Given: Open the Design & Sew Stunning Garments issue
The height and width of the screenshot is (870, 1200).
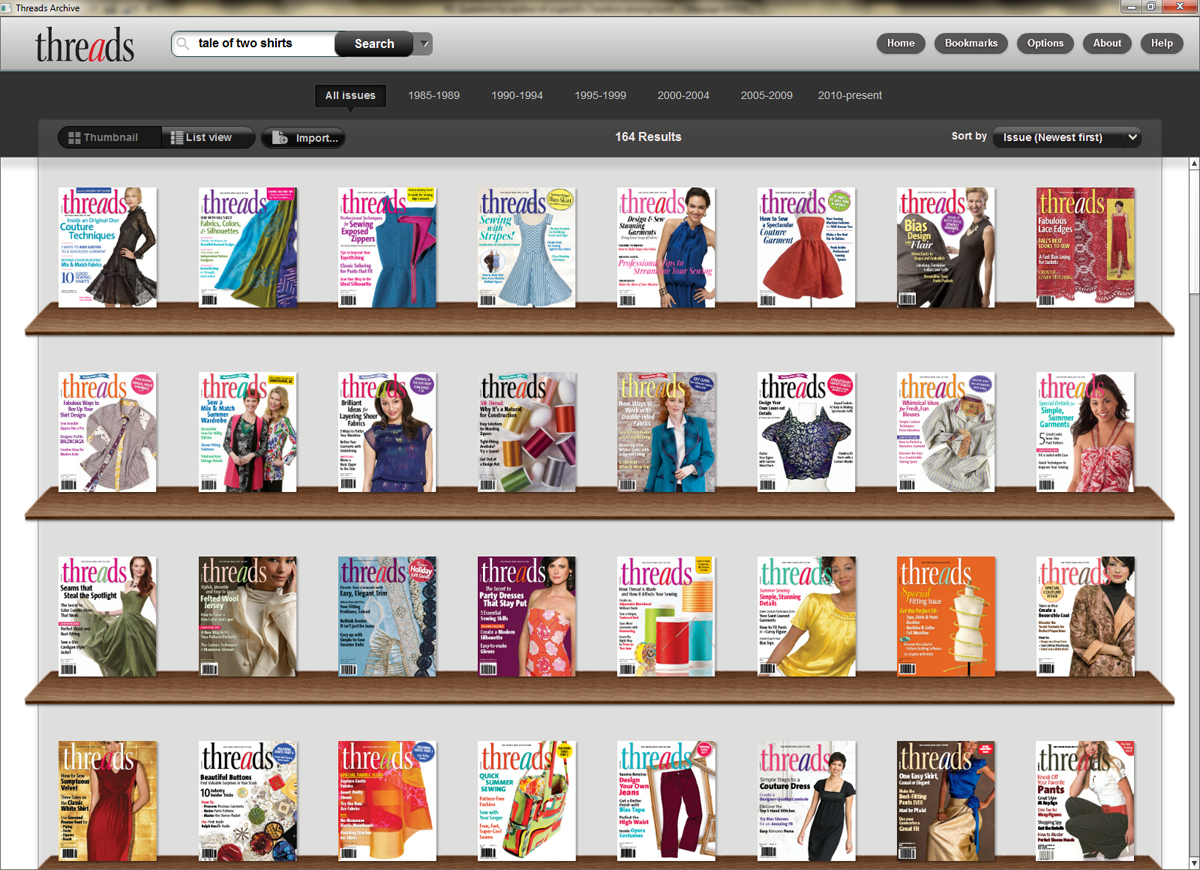Looking at the screenshot, I should pos(667,247).
